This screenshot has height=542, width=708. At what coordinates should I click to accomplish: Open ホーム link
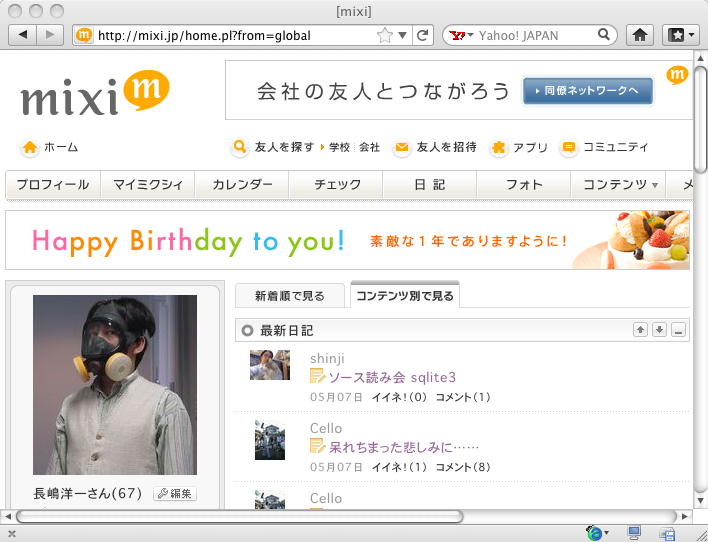pos(61,147)
